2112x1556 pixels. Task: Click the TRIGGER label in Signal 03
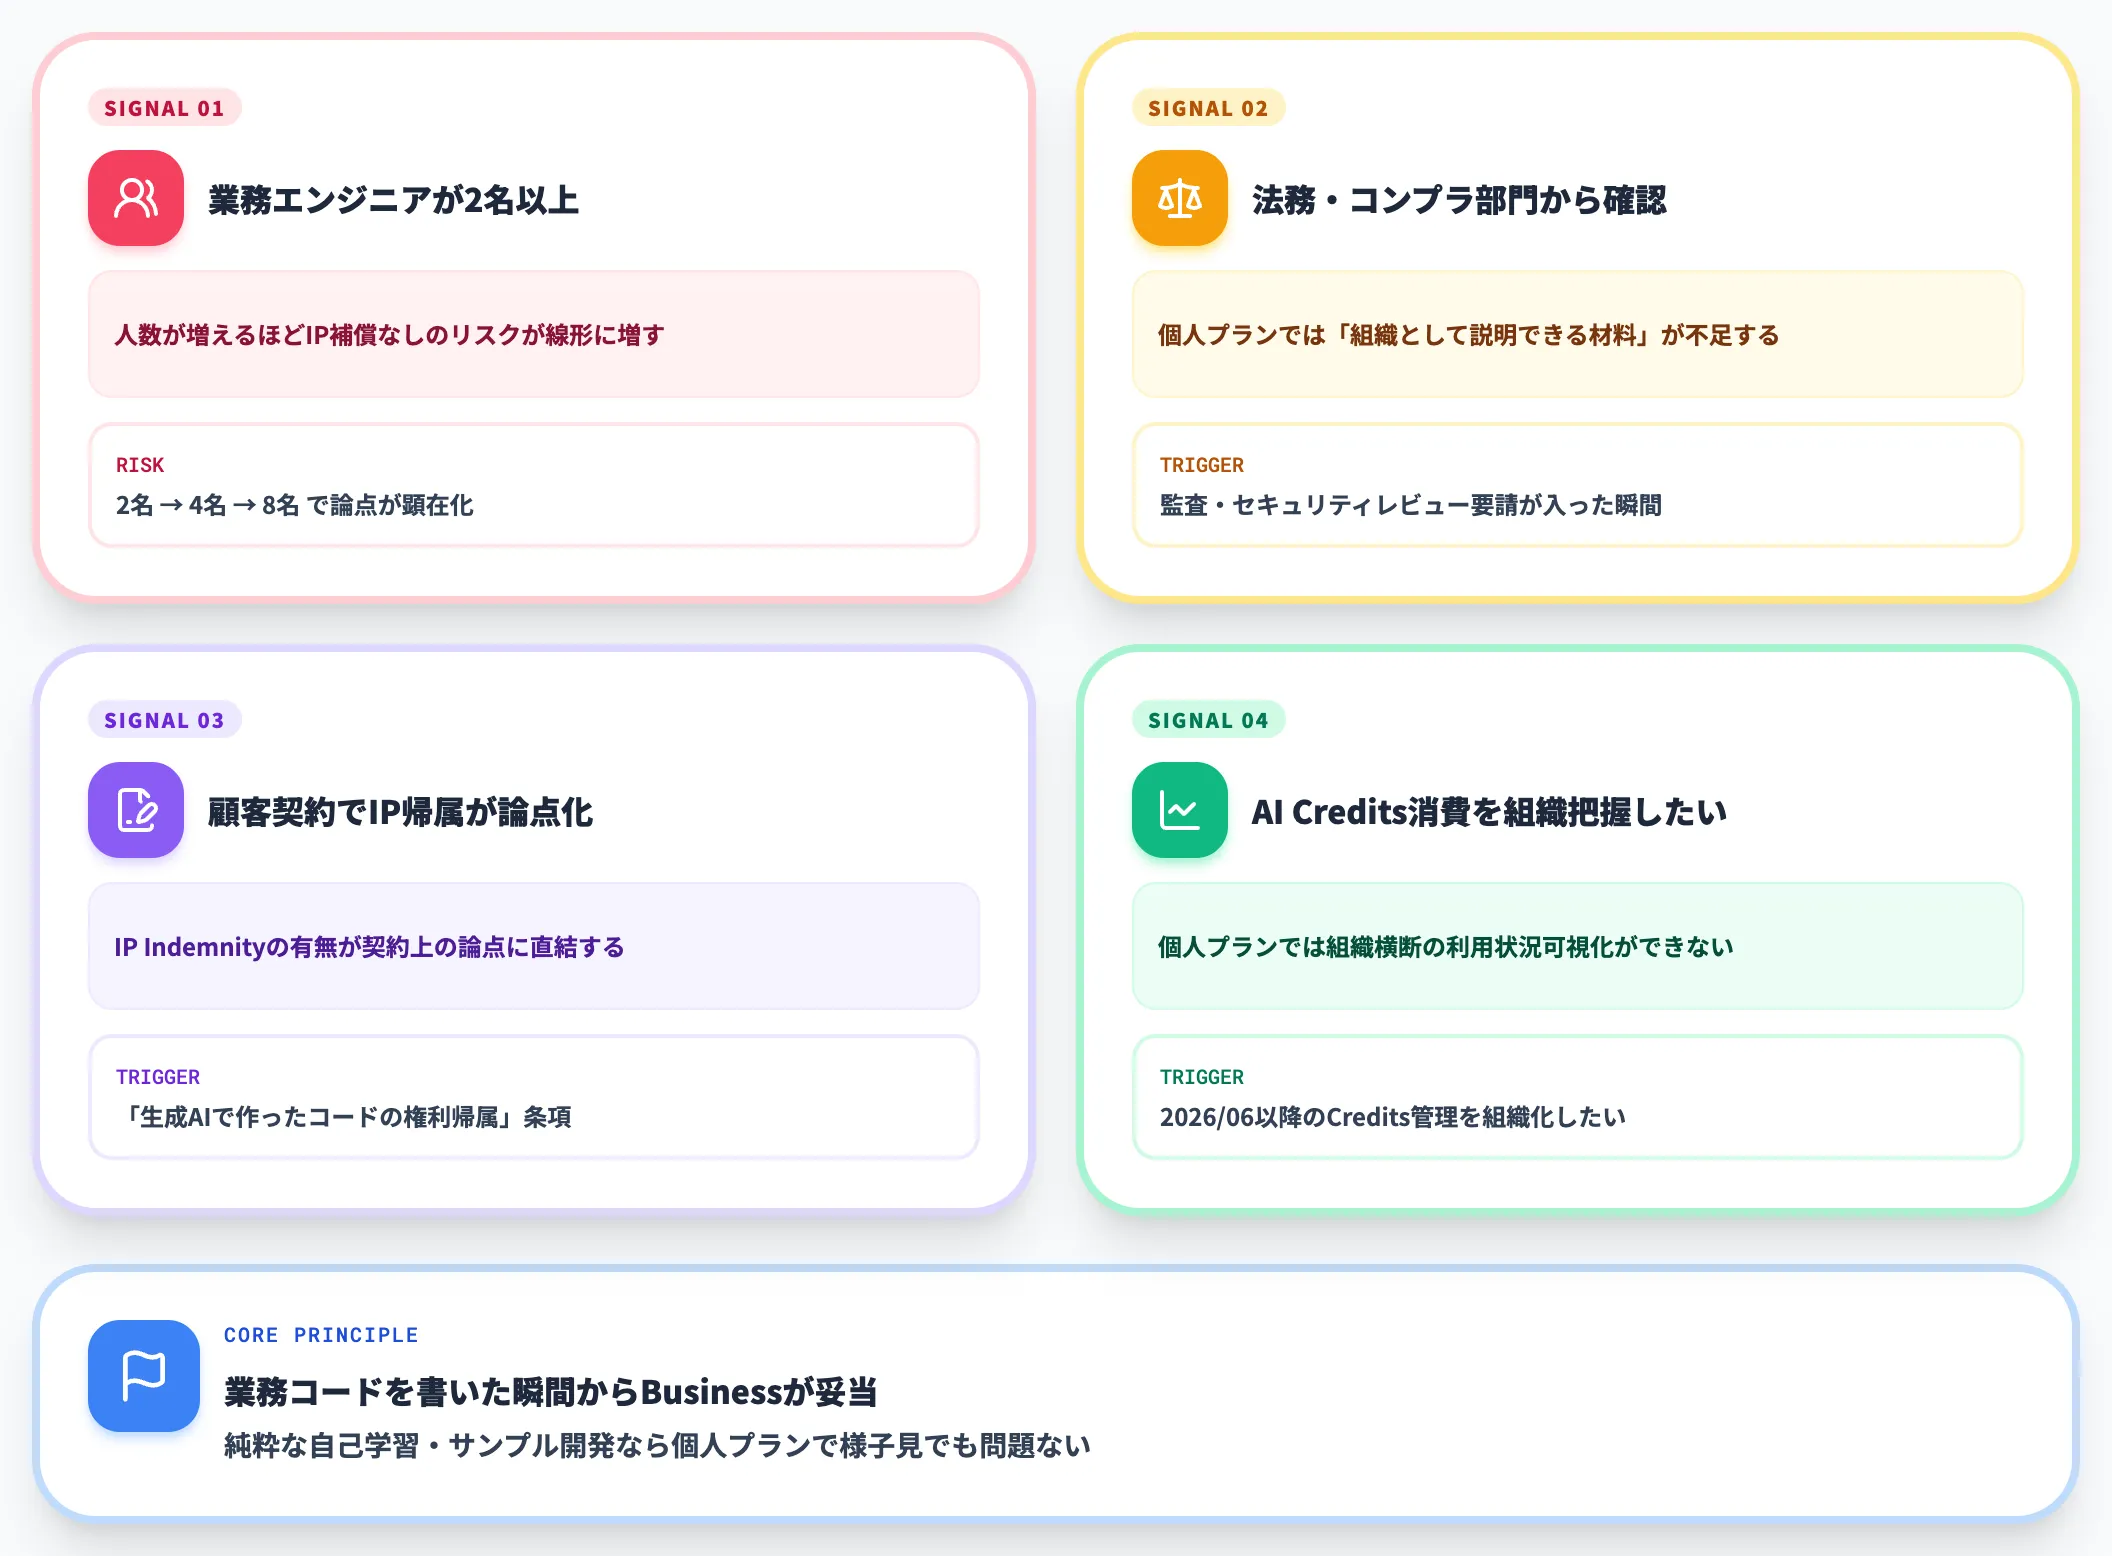tap(158, 1077)
